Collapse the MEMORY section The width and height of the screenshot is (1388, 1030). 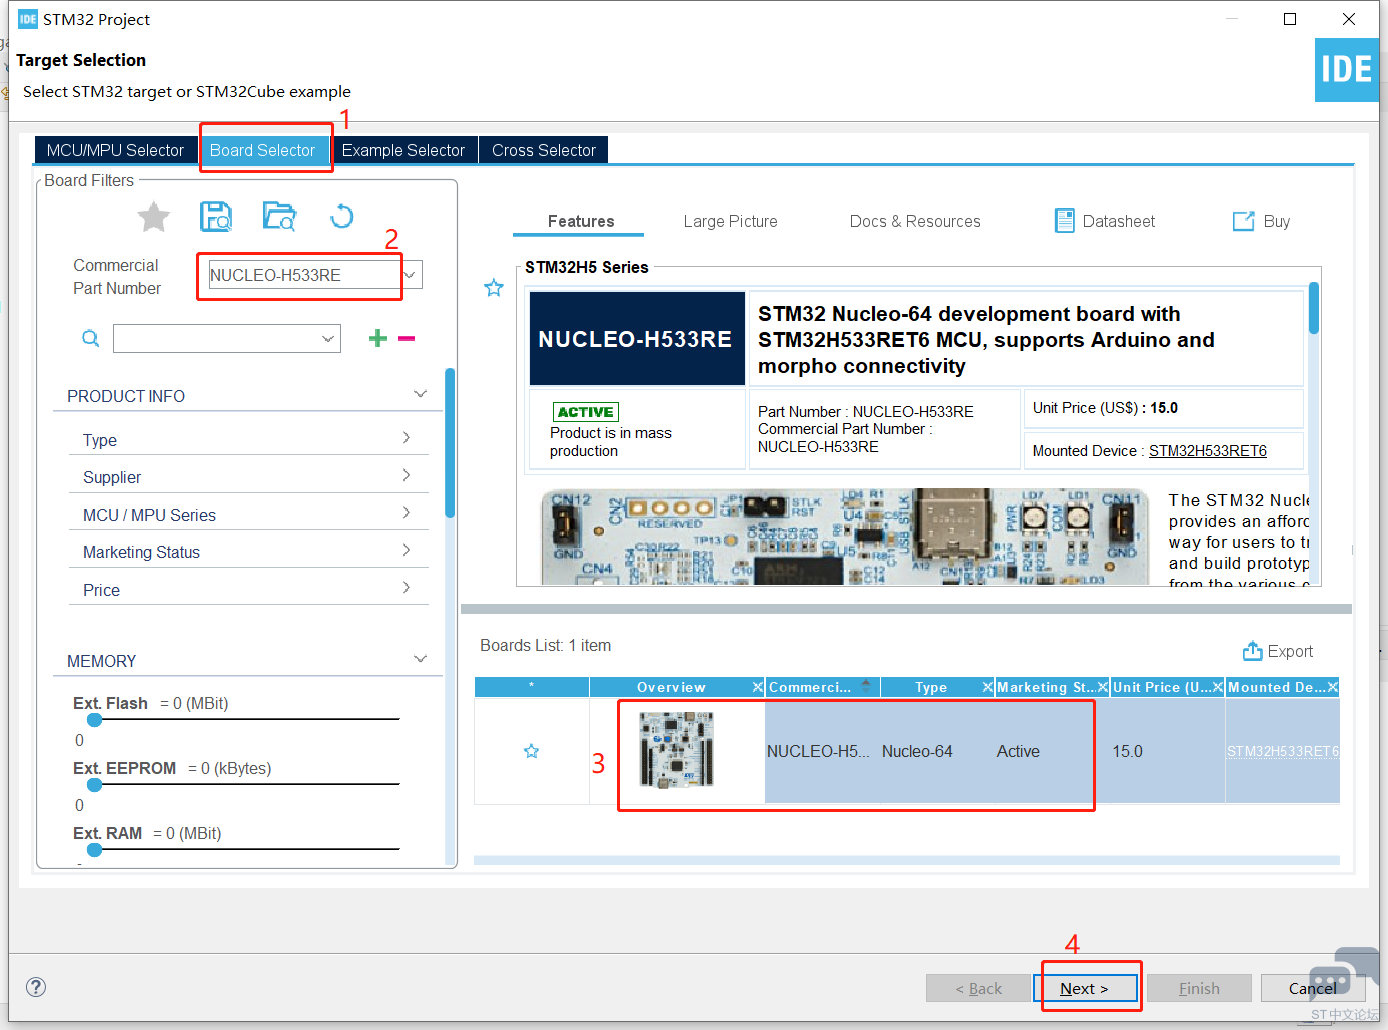click(x=421, y=660)
